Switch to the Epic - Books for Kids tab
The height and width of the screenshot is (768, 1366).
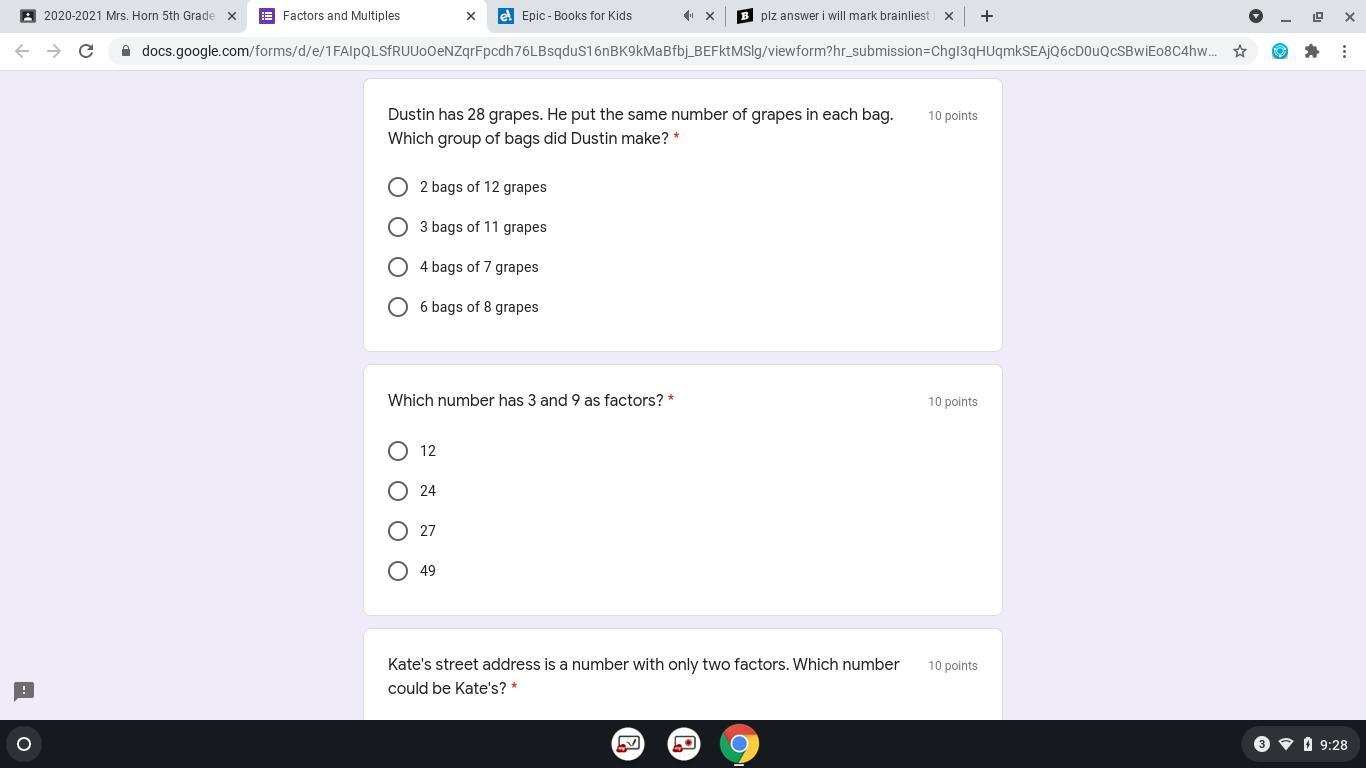(x=588, y=16)
